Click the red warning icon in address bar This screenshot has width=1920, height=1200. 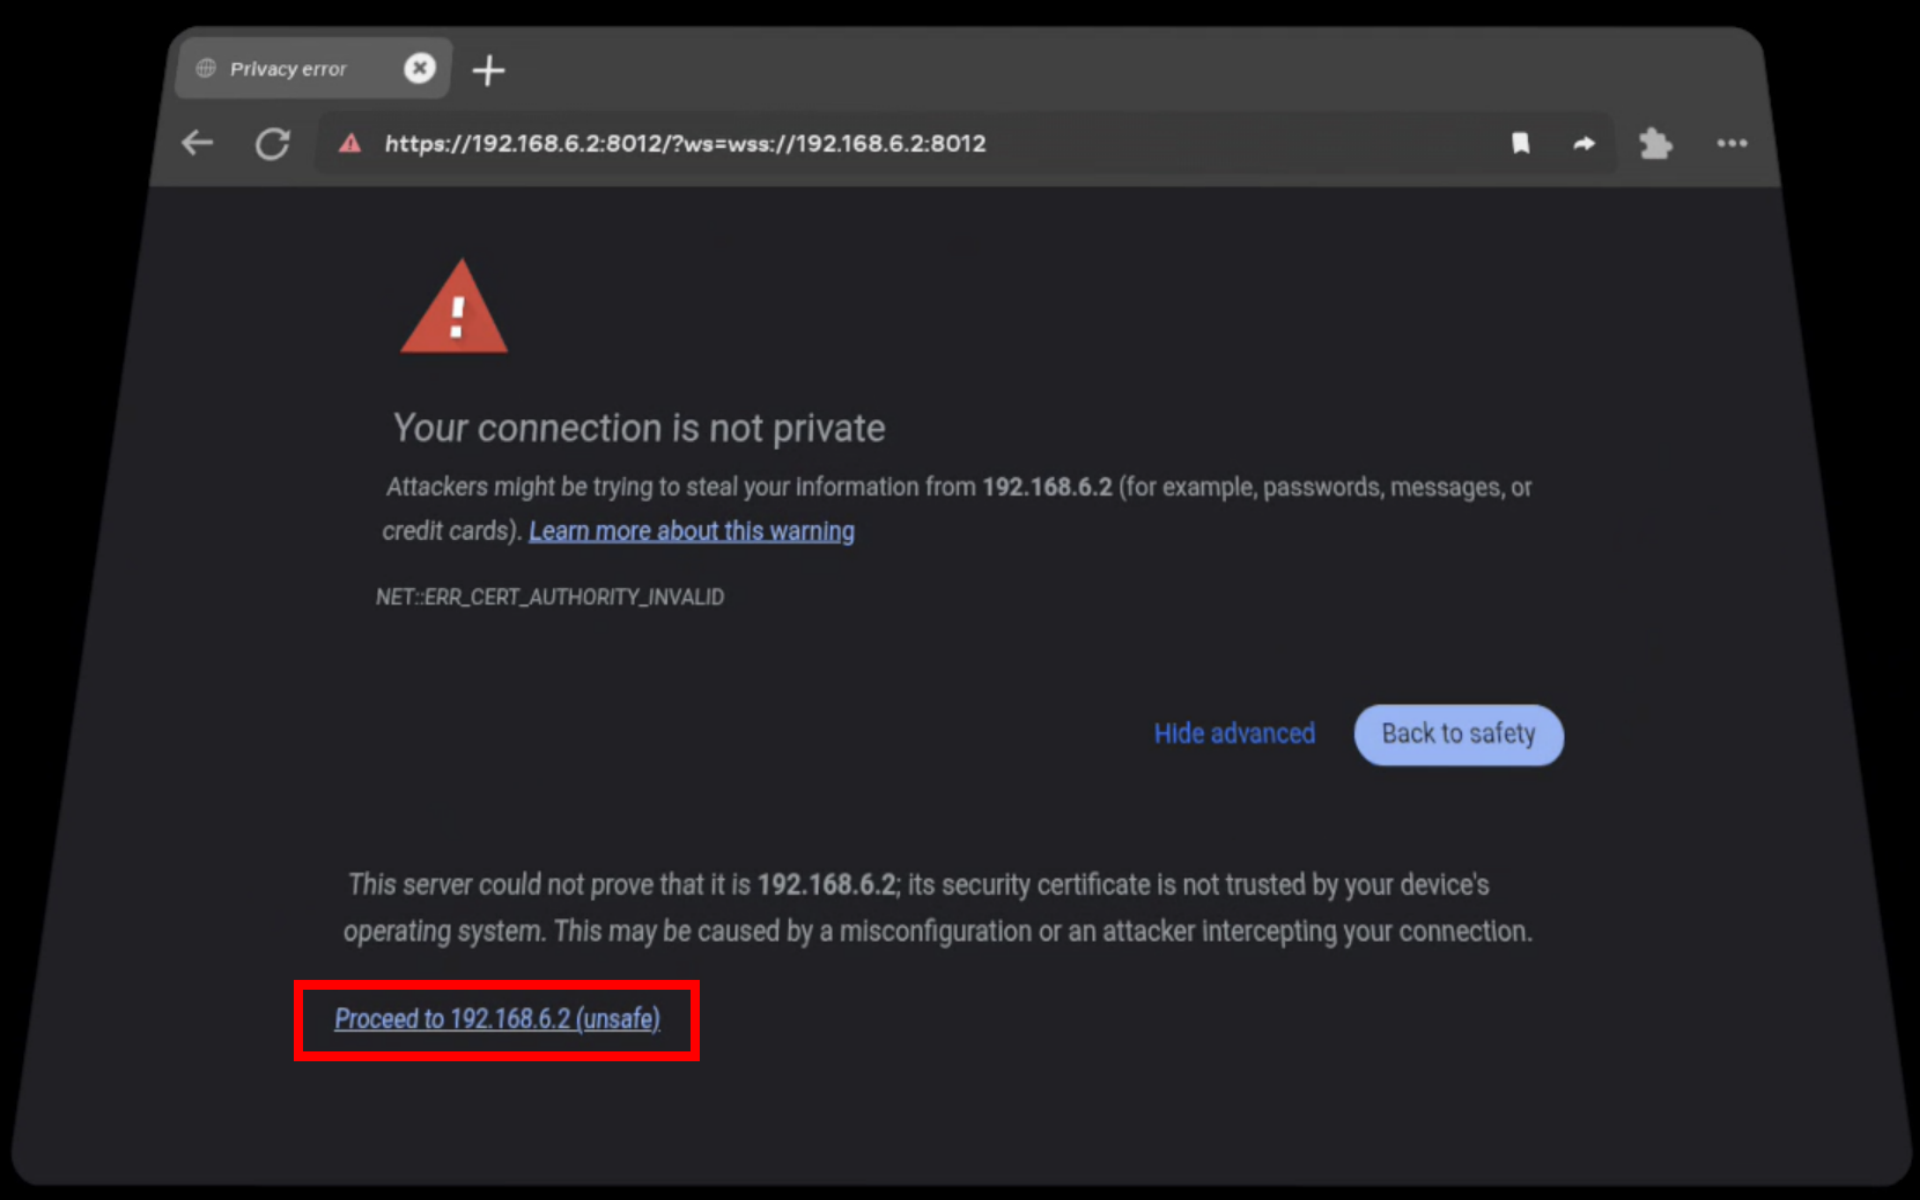pyautogui.click(x=349, y=144)
